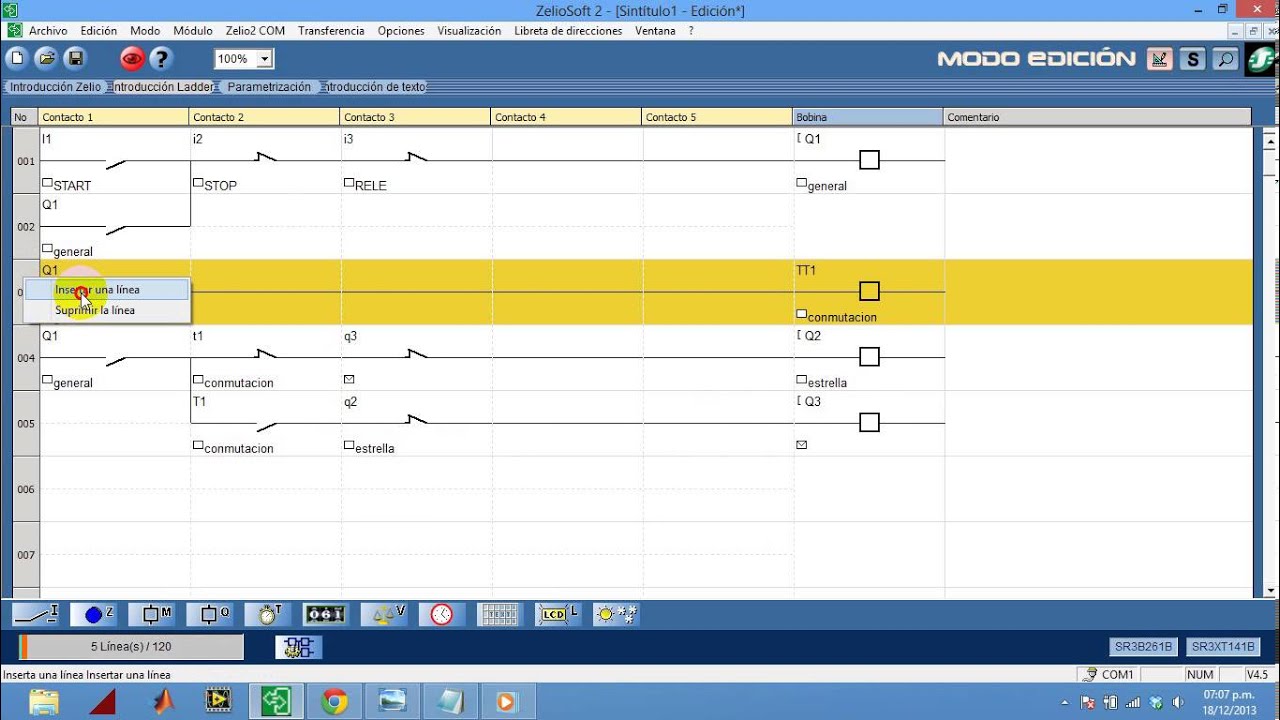Click the Bobina column header
This screenshot has height=720, width=1280.
868,117
